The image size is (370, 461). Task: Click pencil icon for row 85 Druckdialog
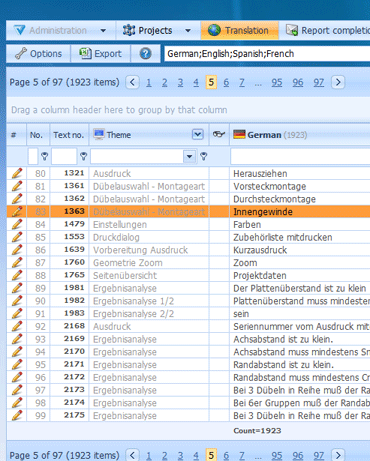[17, 237]
